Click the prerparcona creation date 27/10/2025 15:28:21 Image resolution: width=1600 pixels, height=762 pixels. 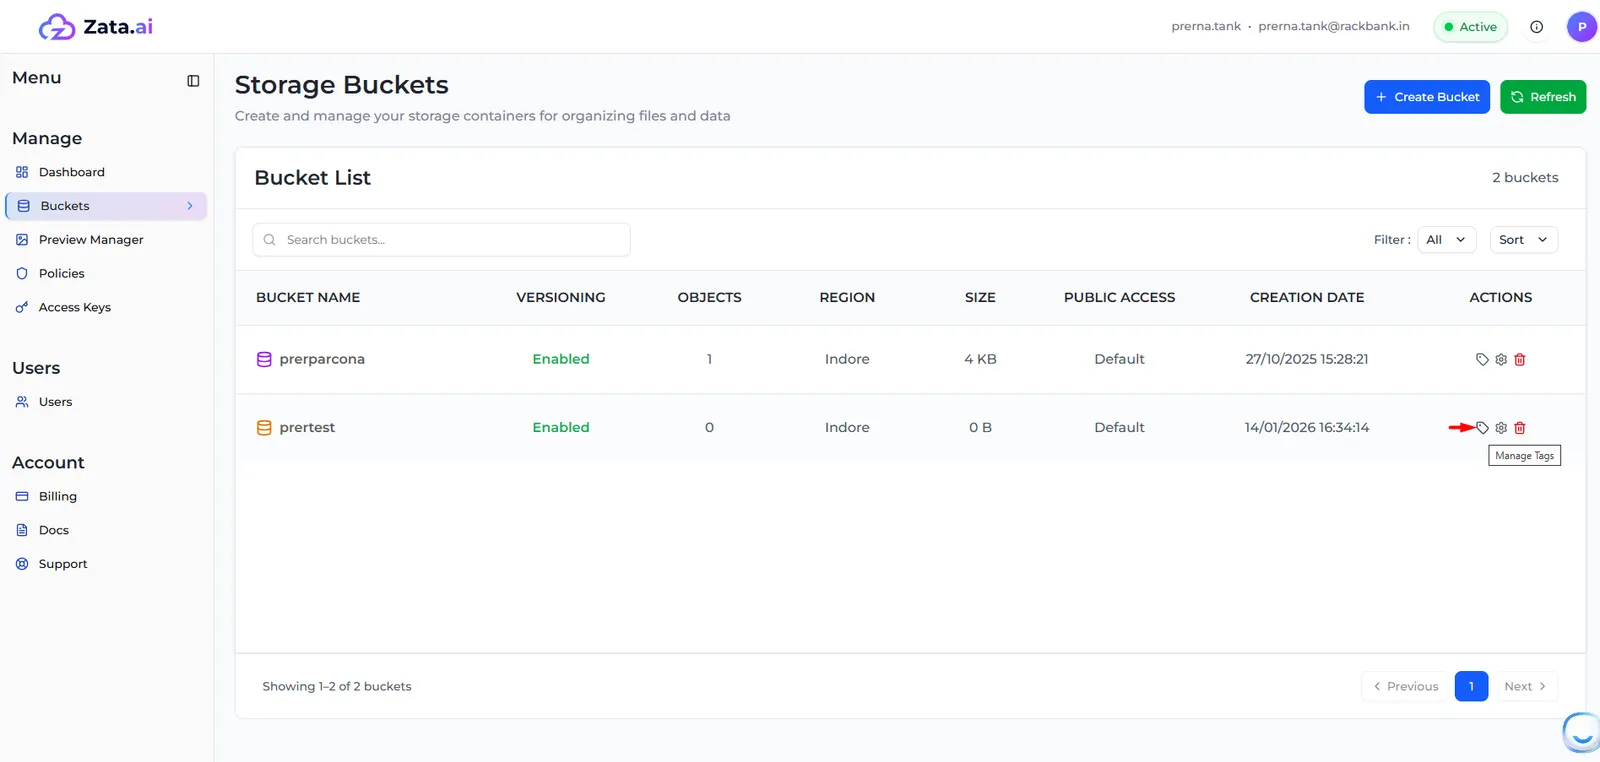[1307, 360]
